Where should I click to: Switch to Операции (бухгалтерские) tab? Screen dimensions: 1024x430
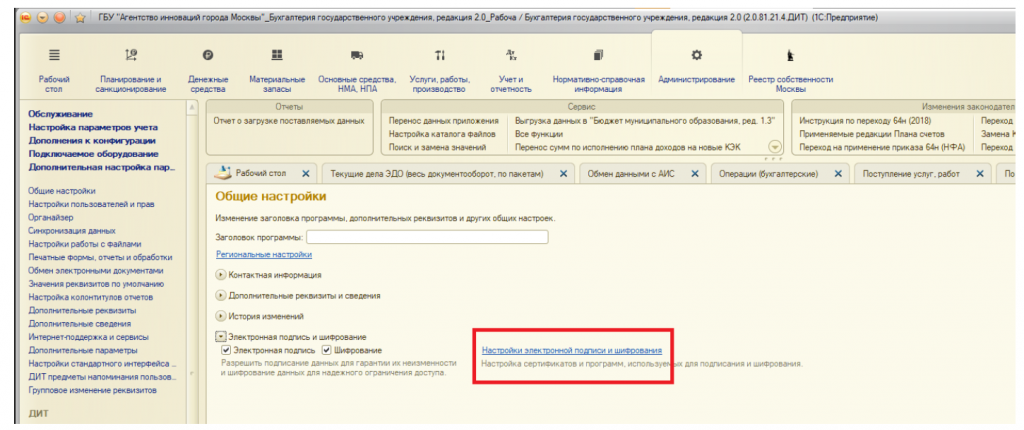[768, 174]
